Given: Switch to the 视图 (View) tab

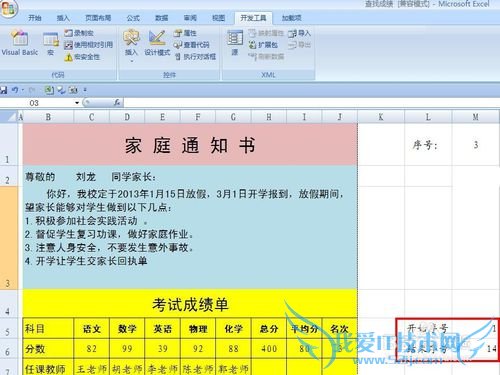Looking at the screenshot, I should click(219, 18).
